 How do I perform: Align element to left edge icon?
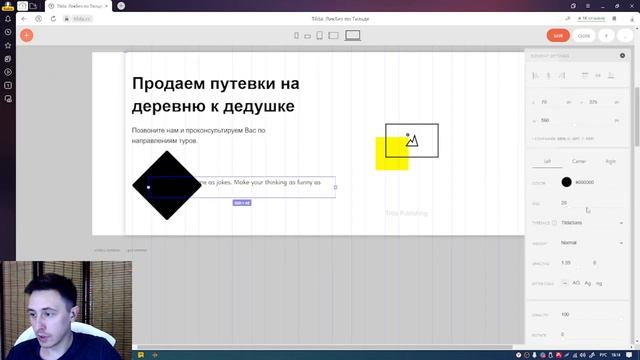tap(536, 76)
